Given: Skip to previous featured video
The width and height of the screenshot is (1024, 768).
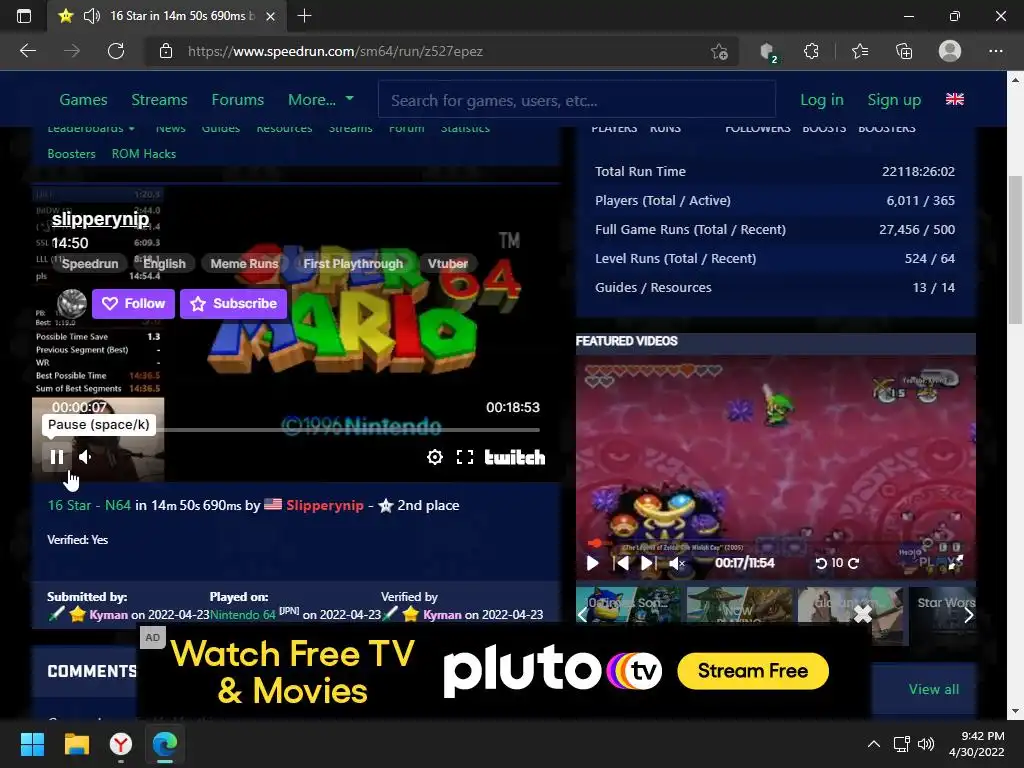Looking at the screenshot, I should tap(621, 563).
